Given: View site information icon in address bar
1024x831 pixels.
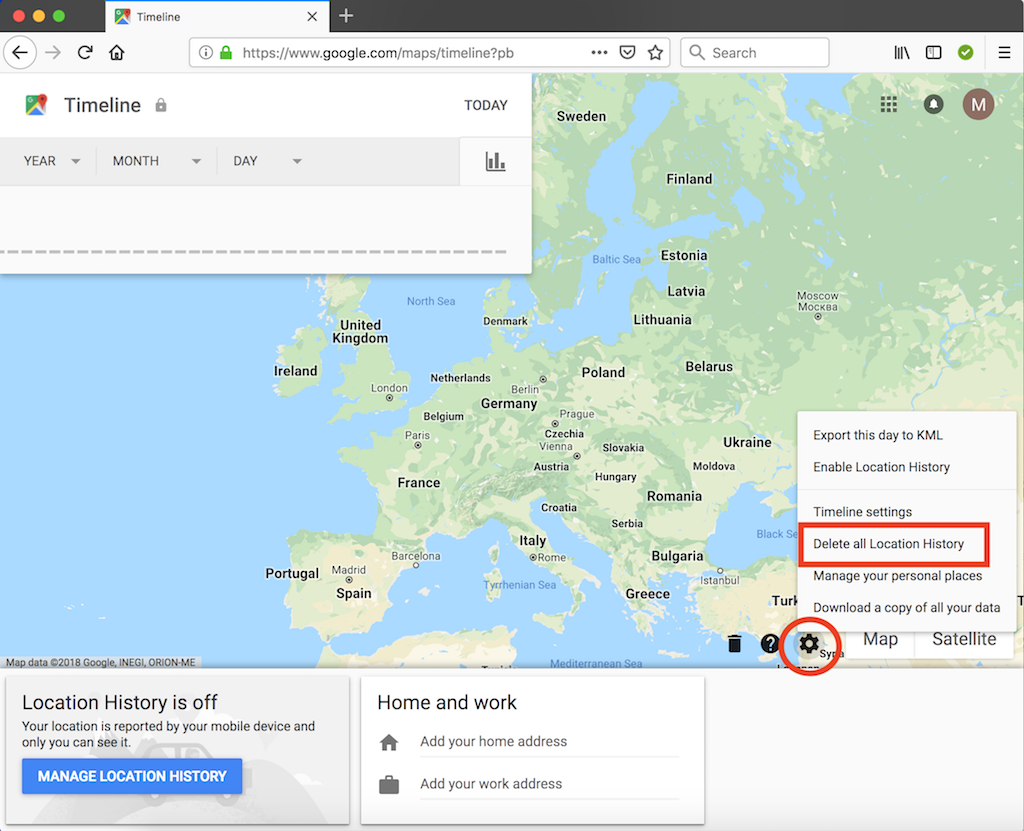Looking at the screenshot, I should pos(206,52).
